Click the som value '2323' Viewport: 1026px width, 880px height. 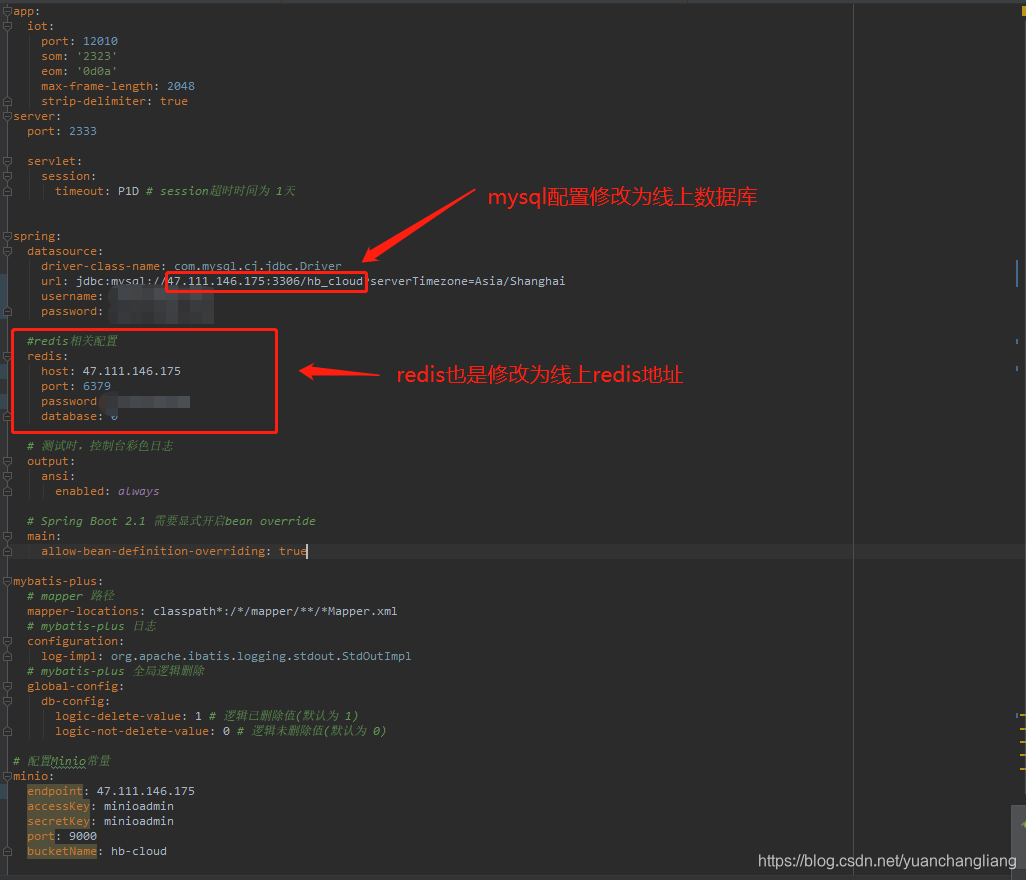pos(97,56)
